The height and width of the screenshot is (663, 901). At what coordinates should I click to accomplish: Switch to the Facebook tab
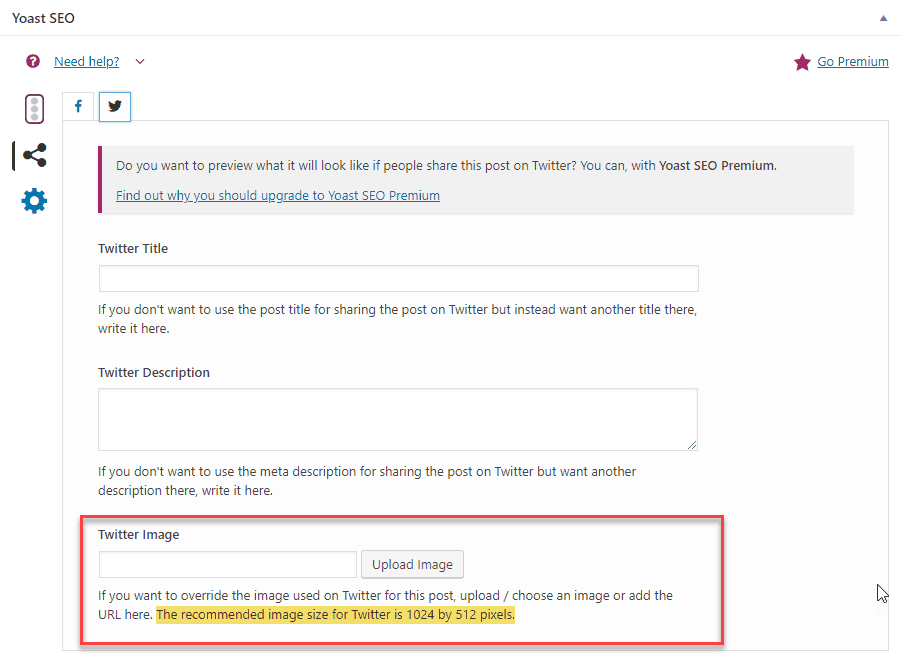click(x=78, y=106)
